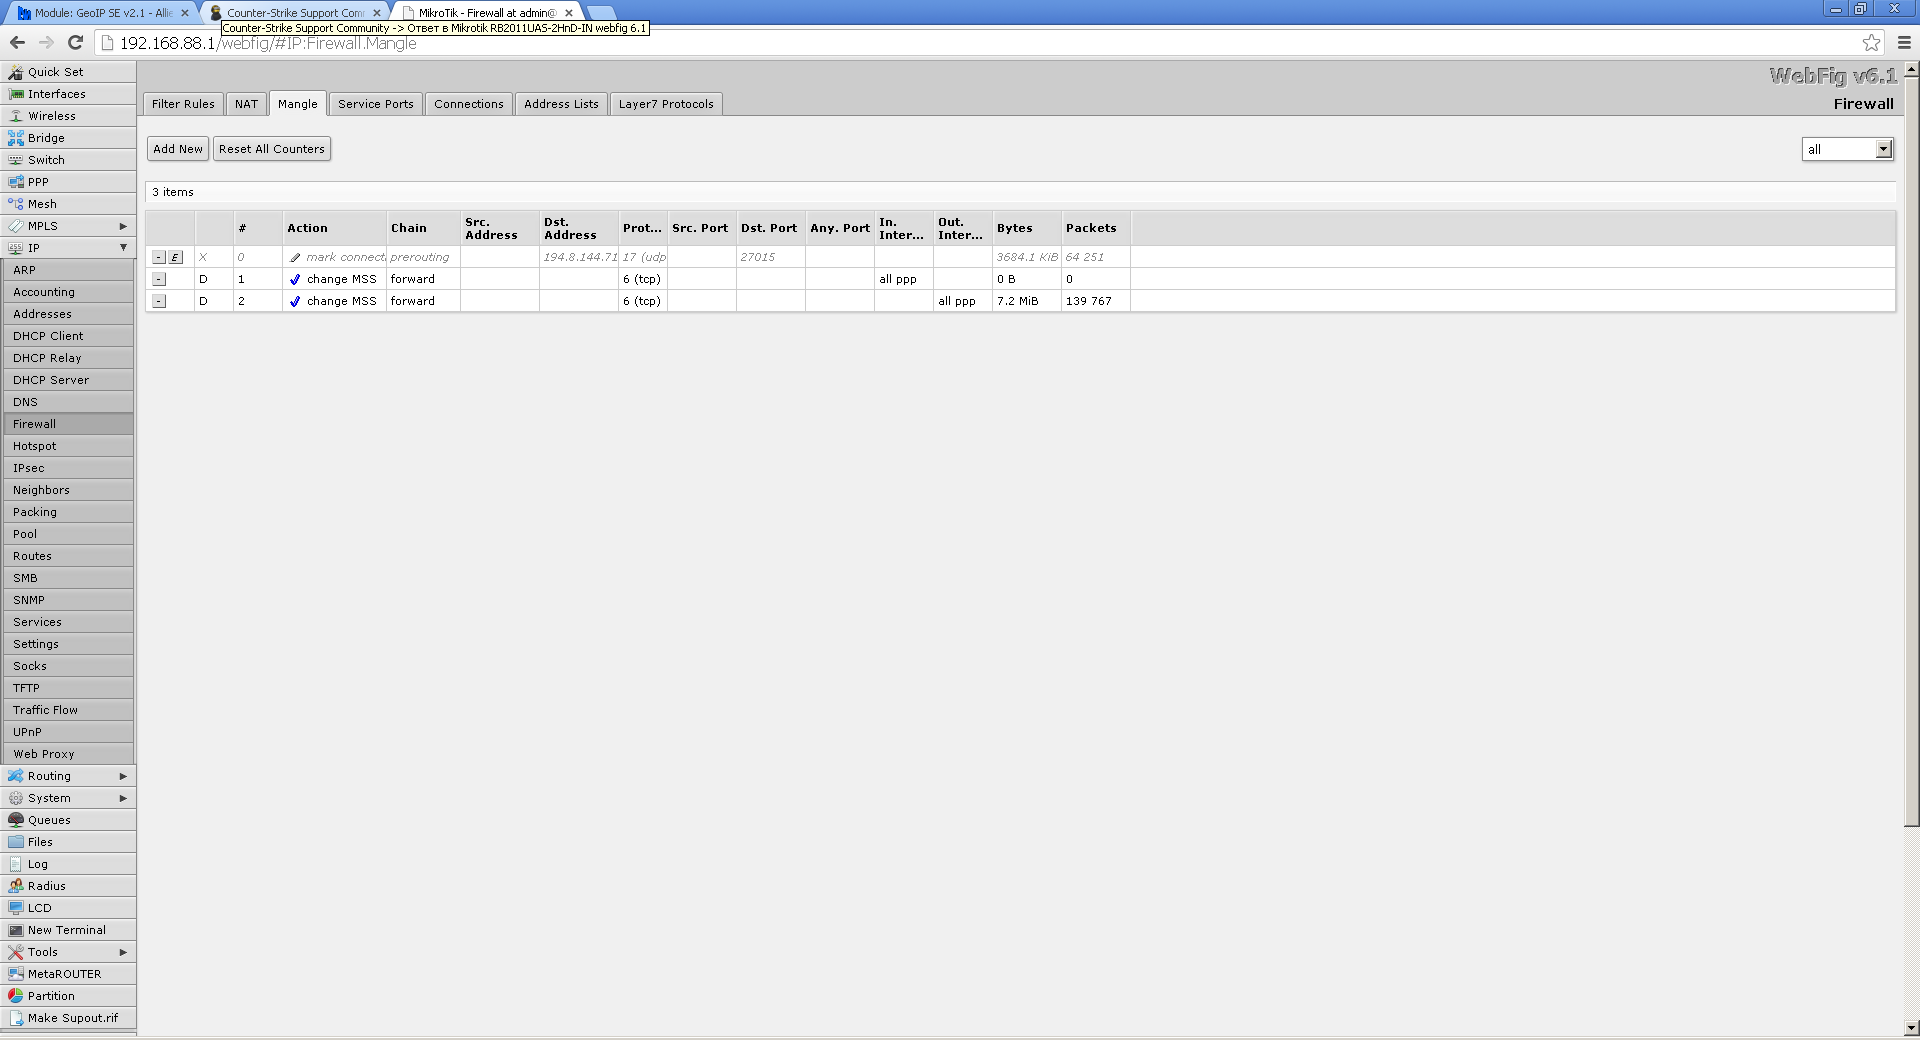Open ARP under the IP menu

click(68, 270)
